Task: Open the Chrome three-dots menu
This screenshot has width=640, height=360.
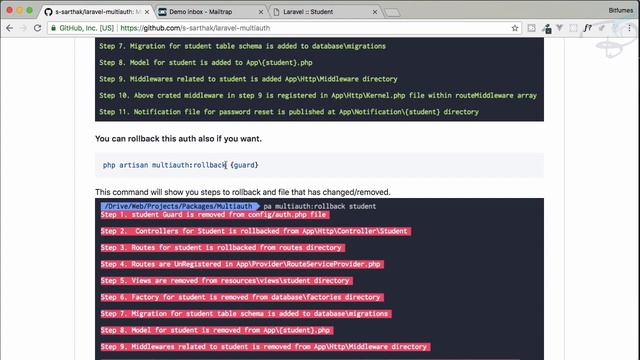Action: point(629,28)
